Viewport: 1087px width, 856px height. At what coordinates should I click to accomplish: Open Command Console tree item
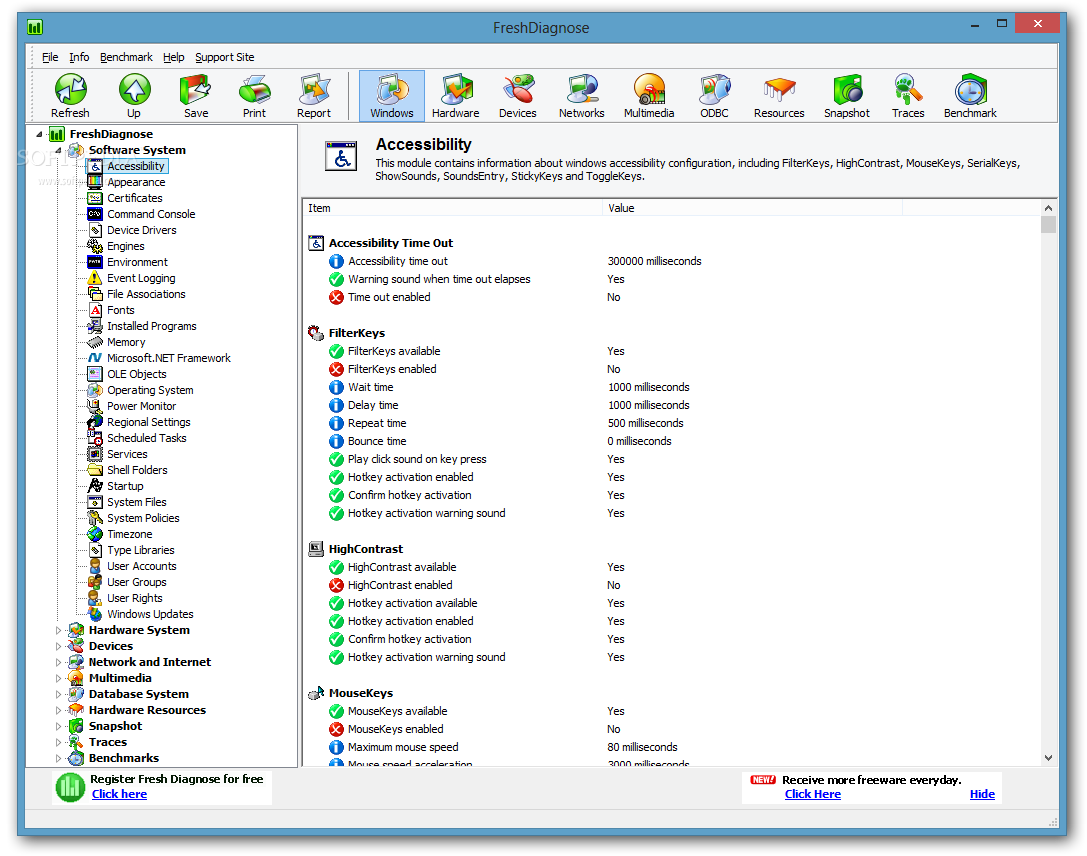tap(151, 214)
